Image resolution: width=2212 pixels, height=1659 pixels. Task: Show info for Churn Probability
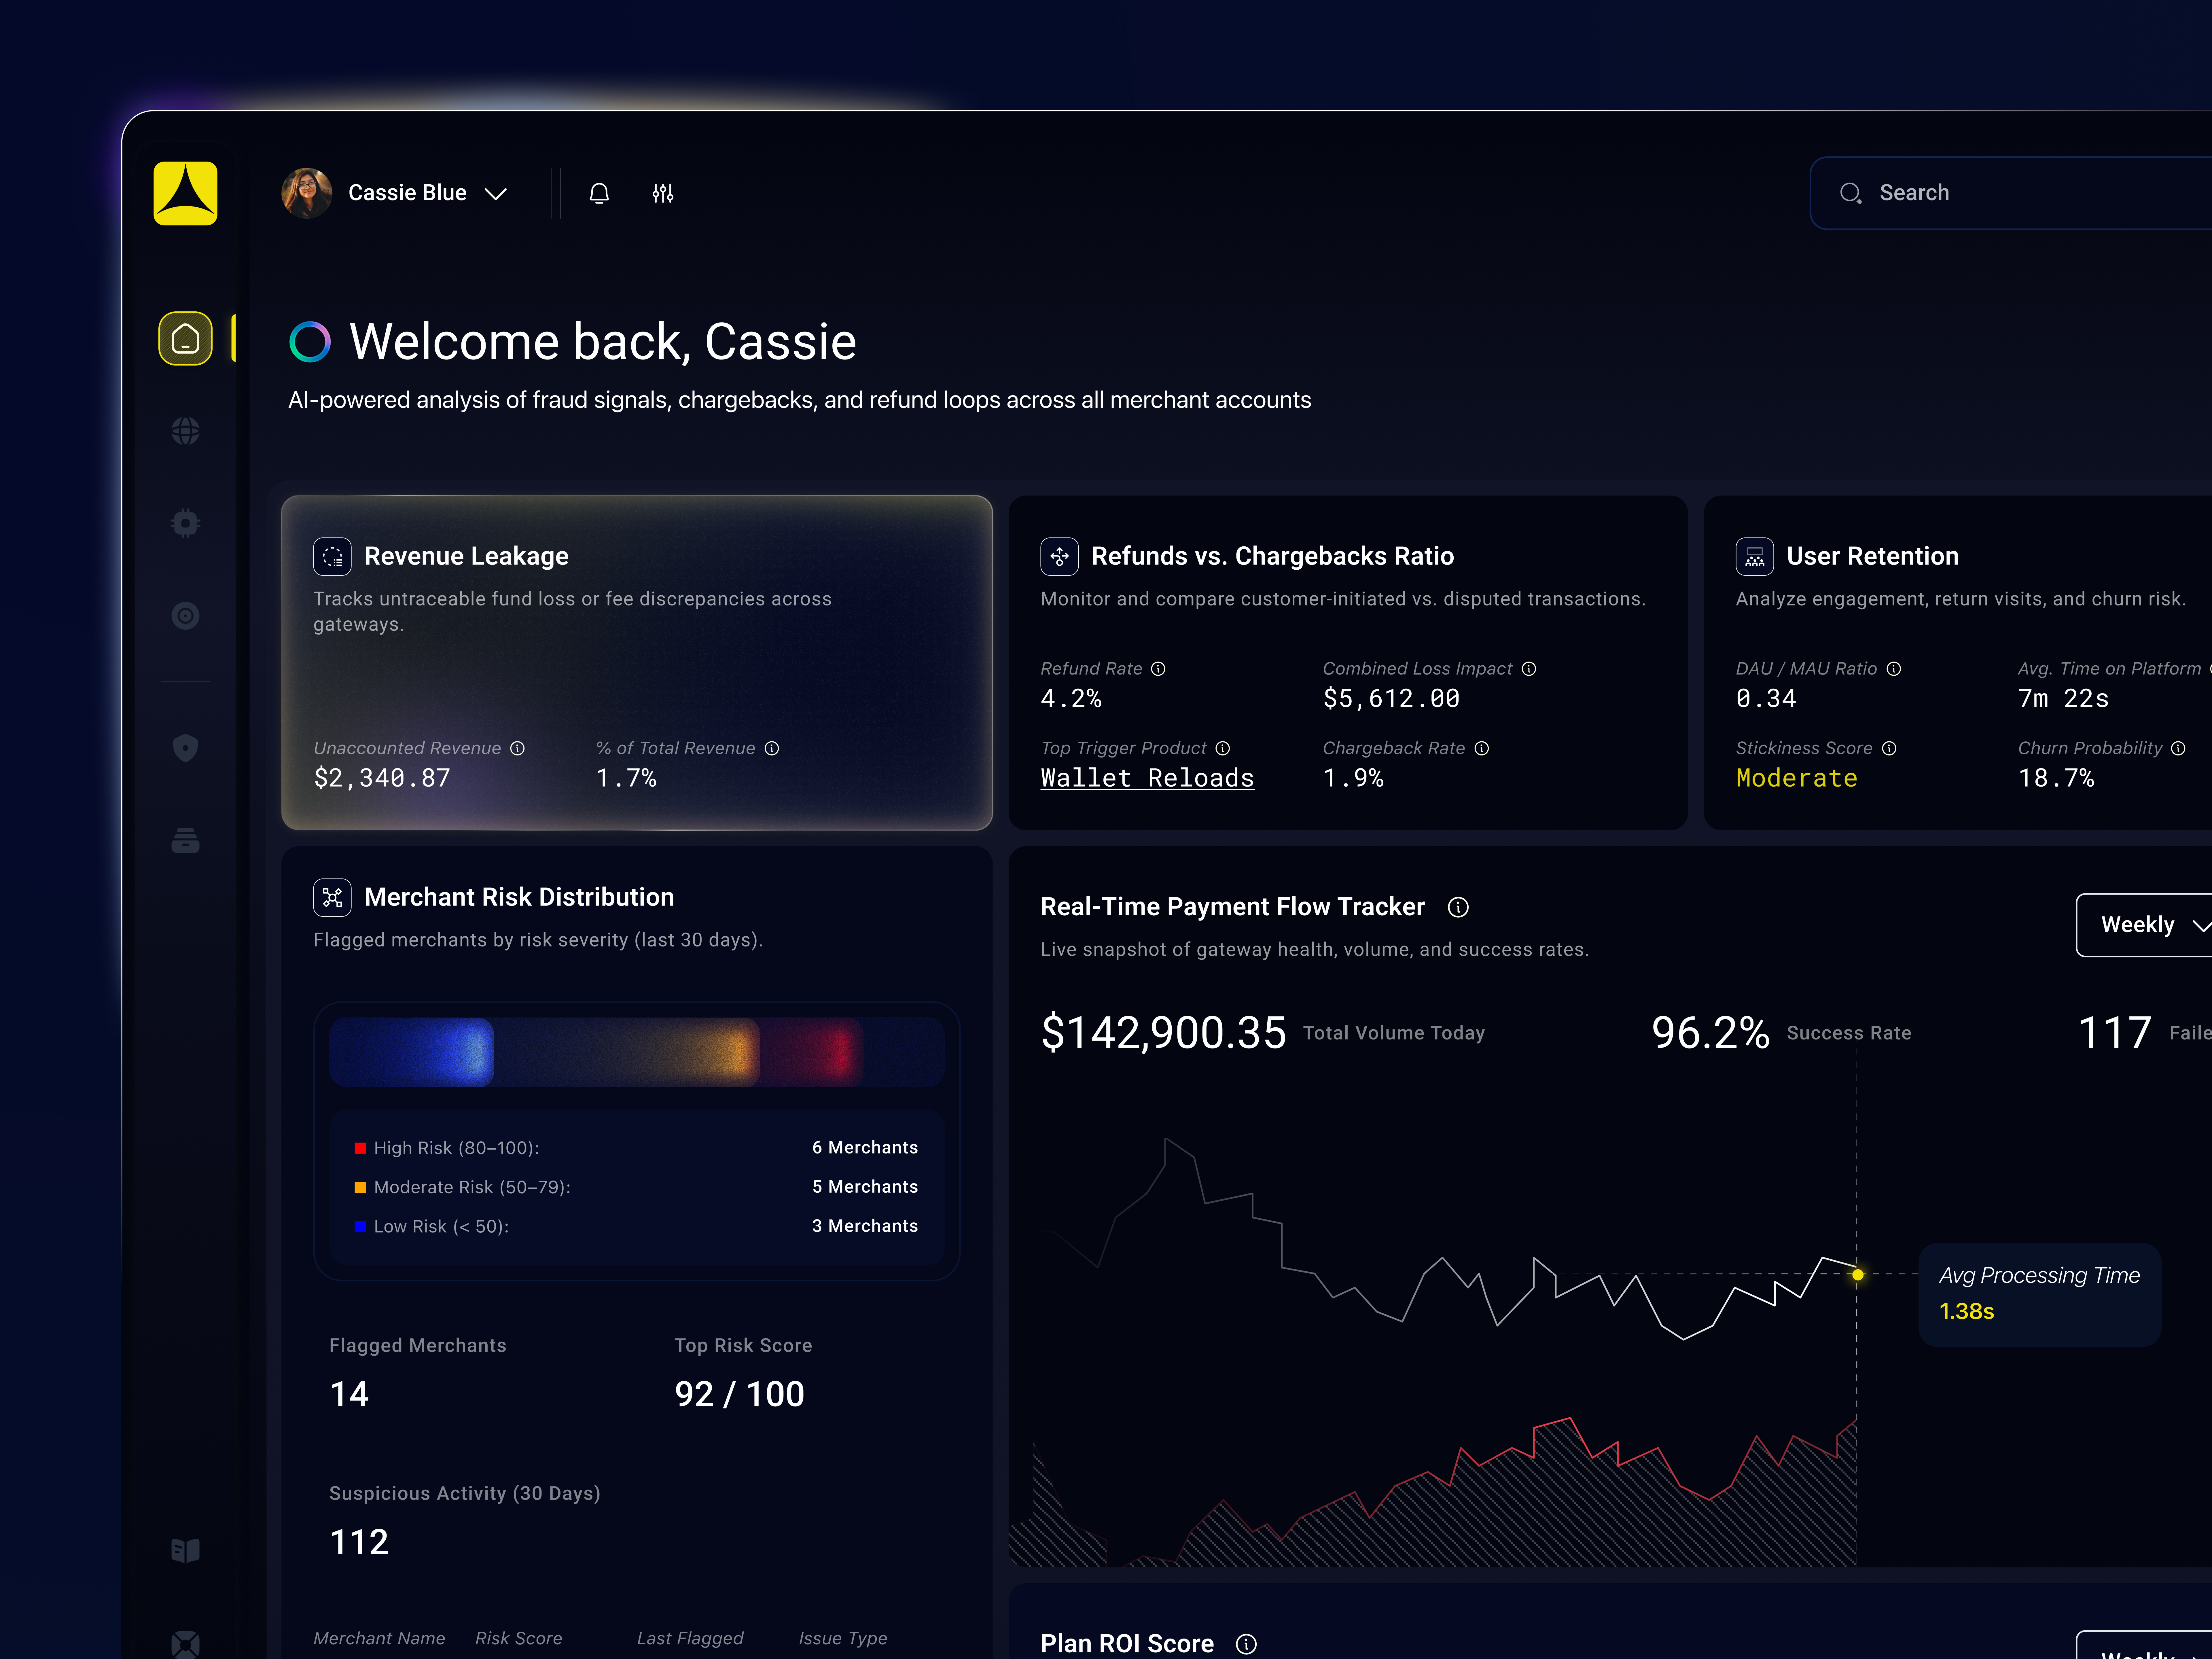click(2178, 748)
